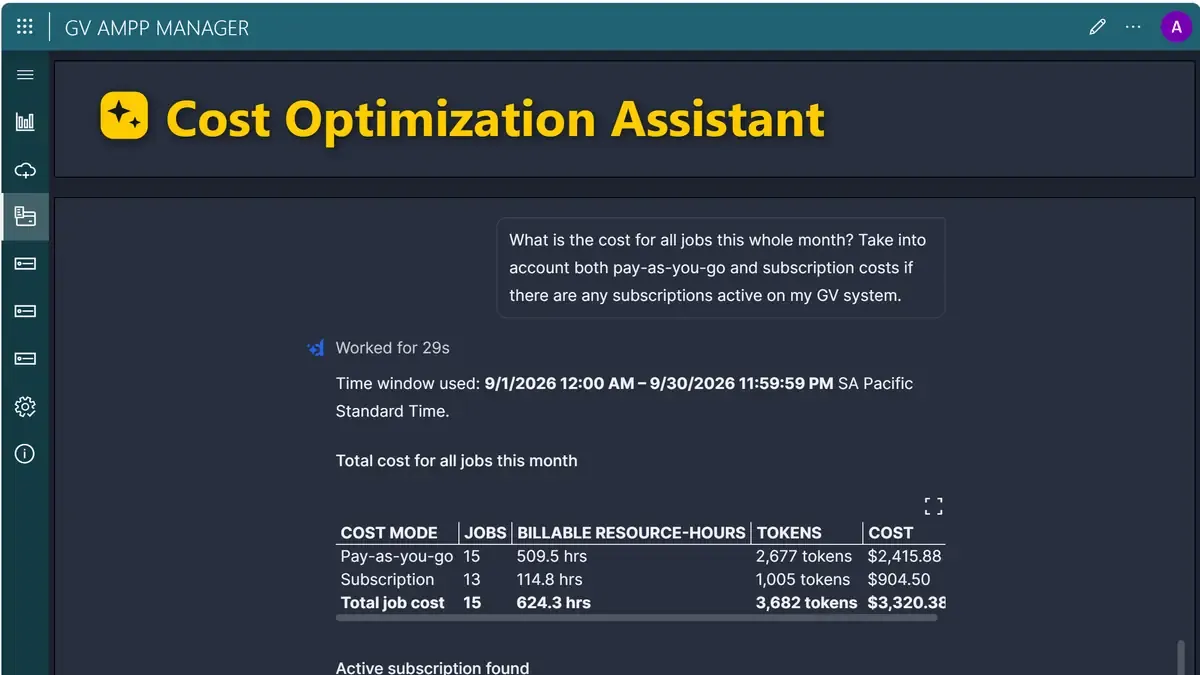Screen dimensions: 1200x675
Task: Click Pay-as-you-go jobs count 15
Action: [471, 556]
